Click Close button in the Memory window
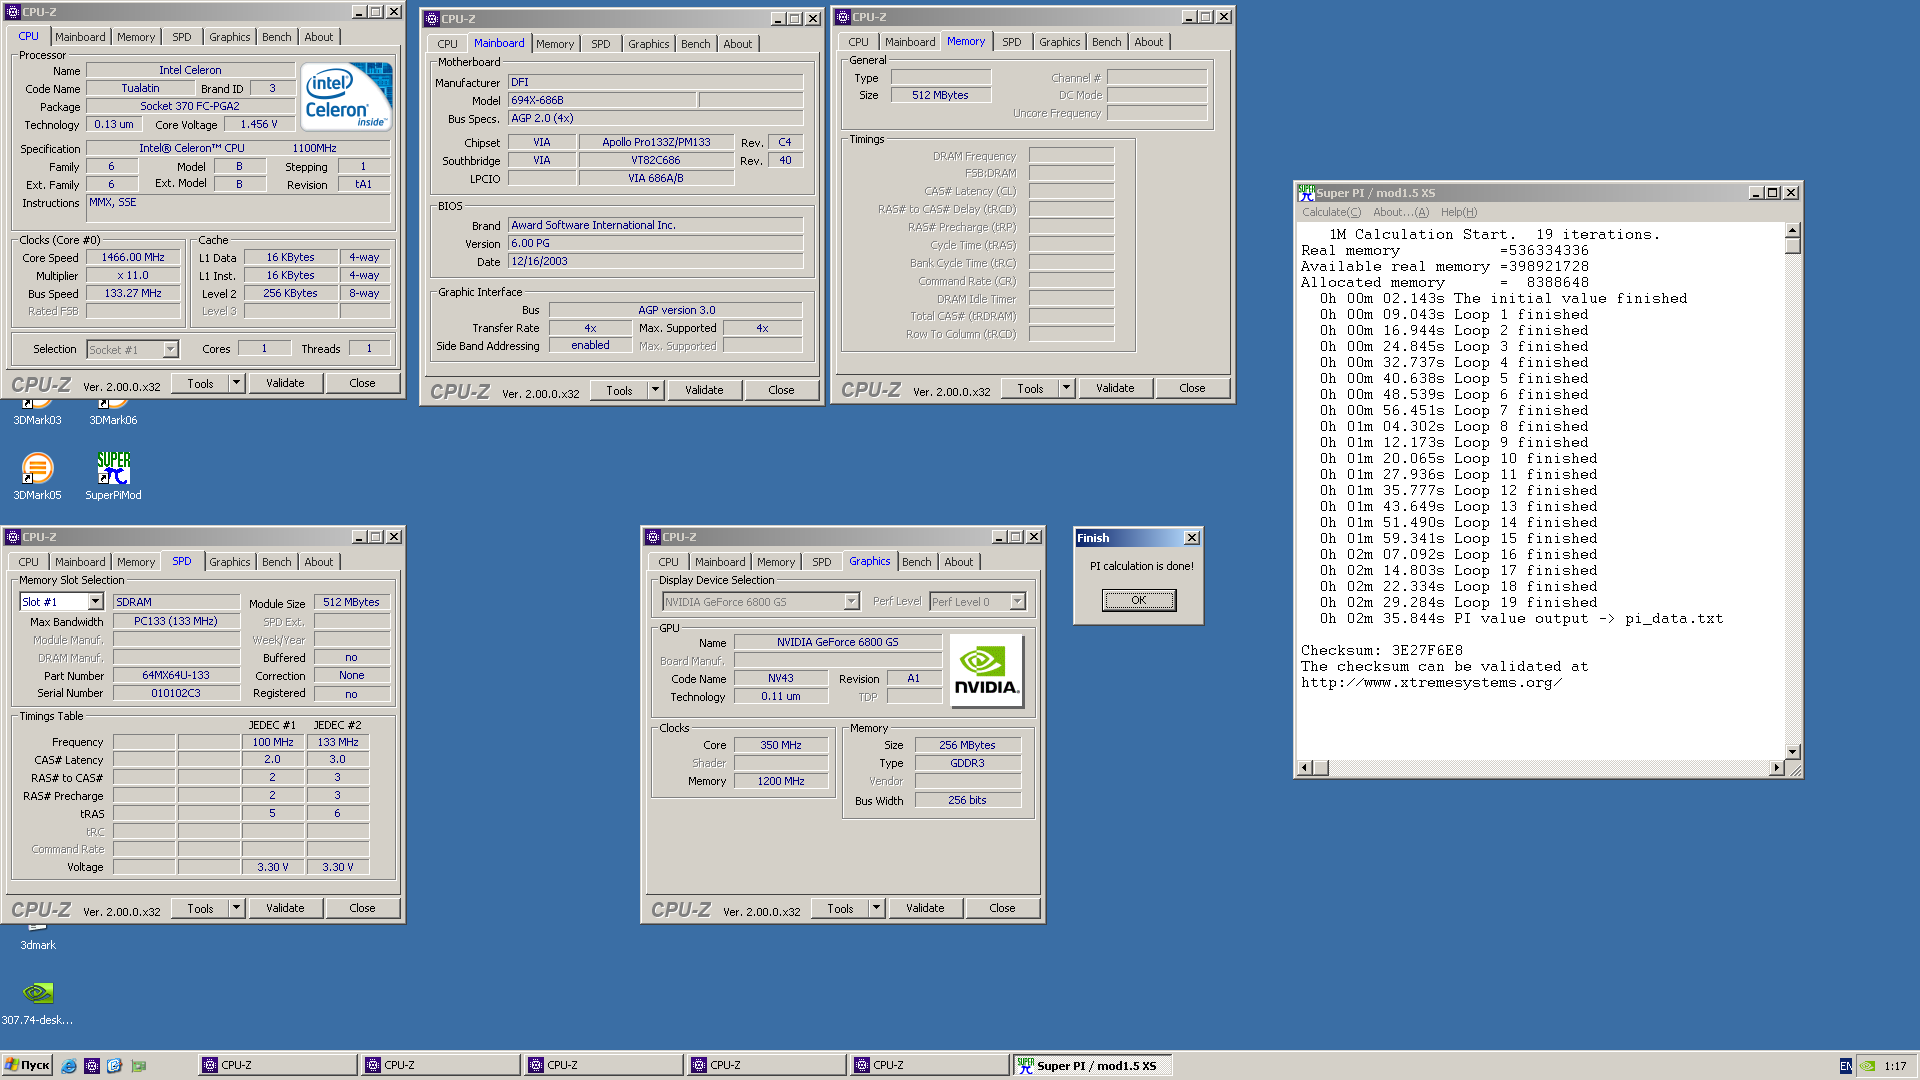The height and width of the screenshot is (1080, 1920). [1193, 388]
